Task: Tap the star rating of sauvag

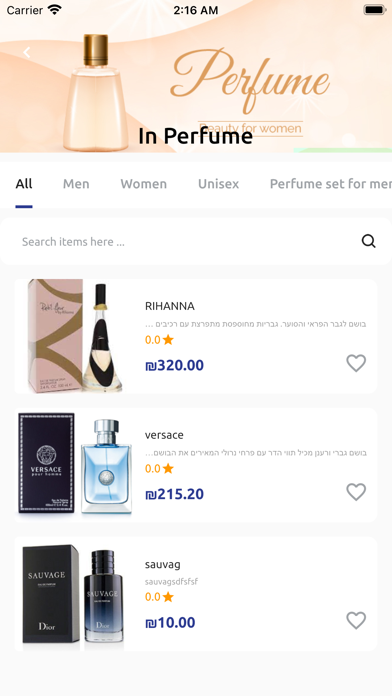Action: tap(159, 597)
